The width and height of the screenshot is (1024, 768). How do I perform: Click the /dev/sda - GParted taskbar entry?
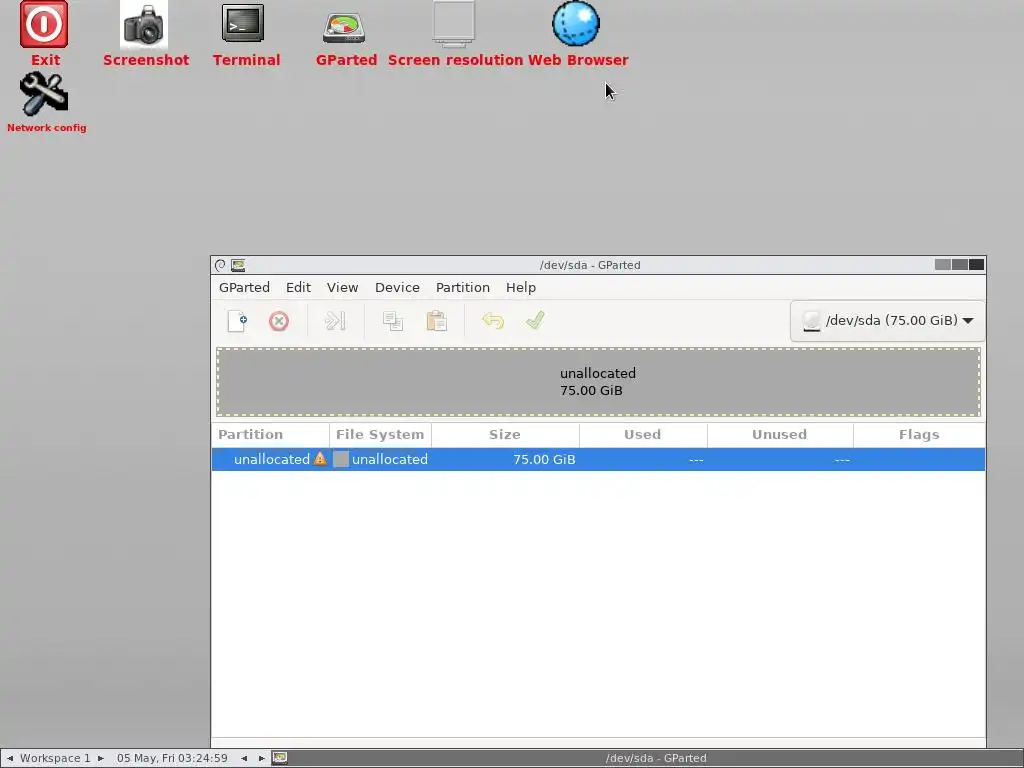[x=656, y=758]
